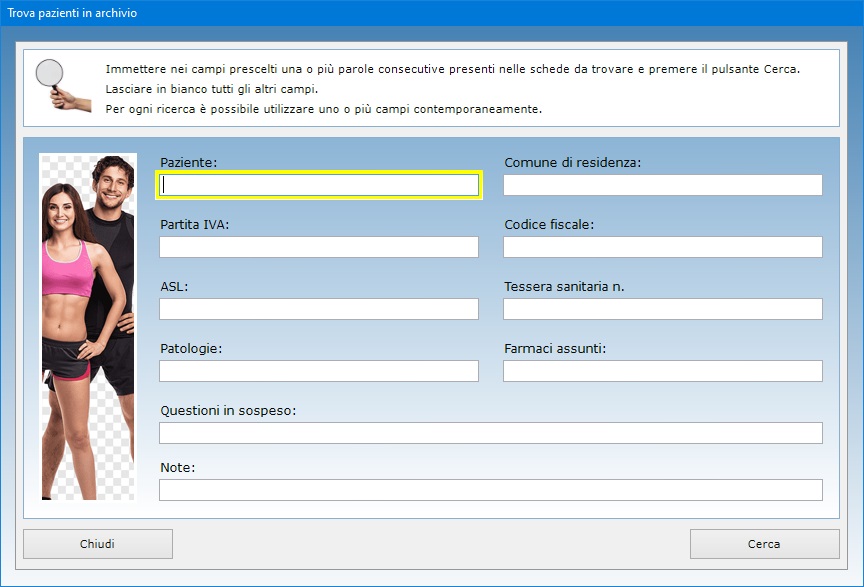The width and height of the screenshot is (864, 587).
Task: Click the Farmaci assunti text field
Action: [662, 371]
